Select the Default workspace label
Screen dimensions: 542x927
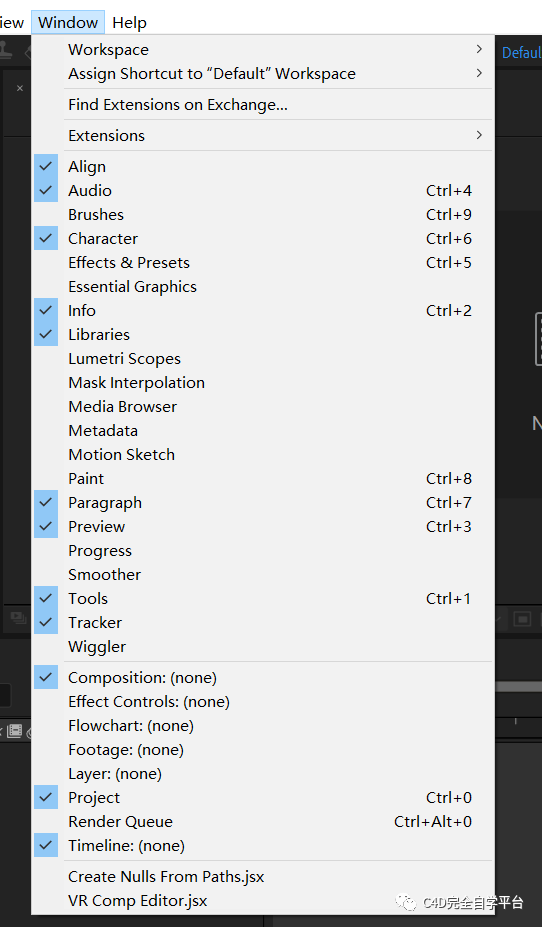522,53
